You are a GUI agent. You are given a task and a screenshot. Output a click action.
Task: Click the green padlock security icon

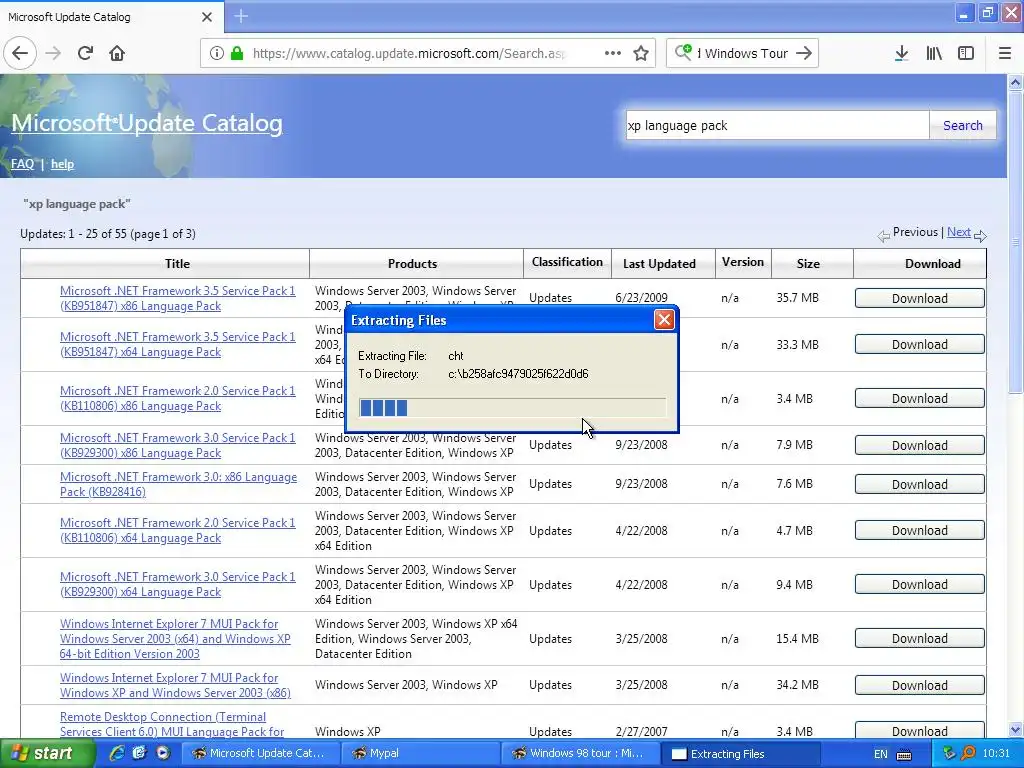click(238, 54)
